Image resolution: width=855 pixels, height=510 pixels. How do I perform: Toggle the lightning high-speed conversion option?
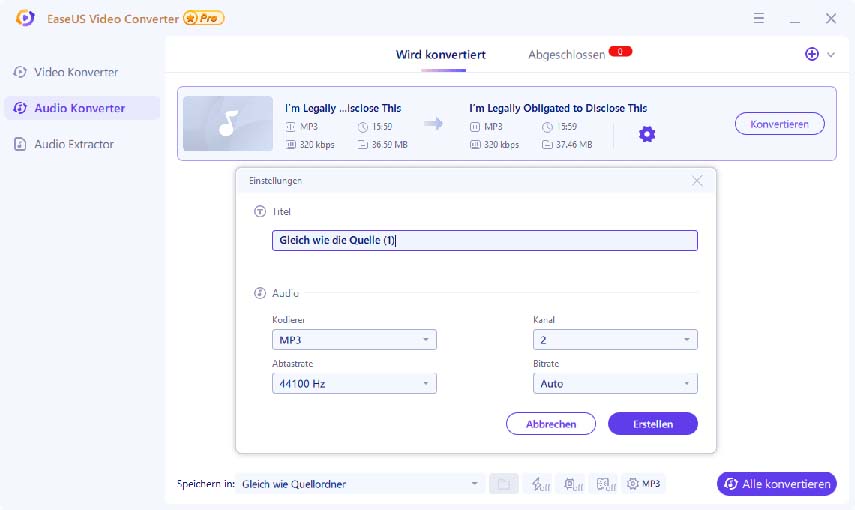[x=538, y=484]
